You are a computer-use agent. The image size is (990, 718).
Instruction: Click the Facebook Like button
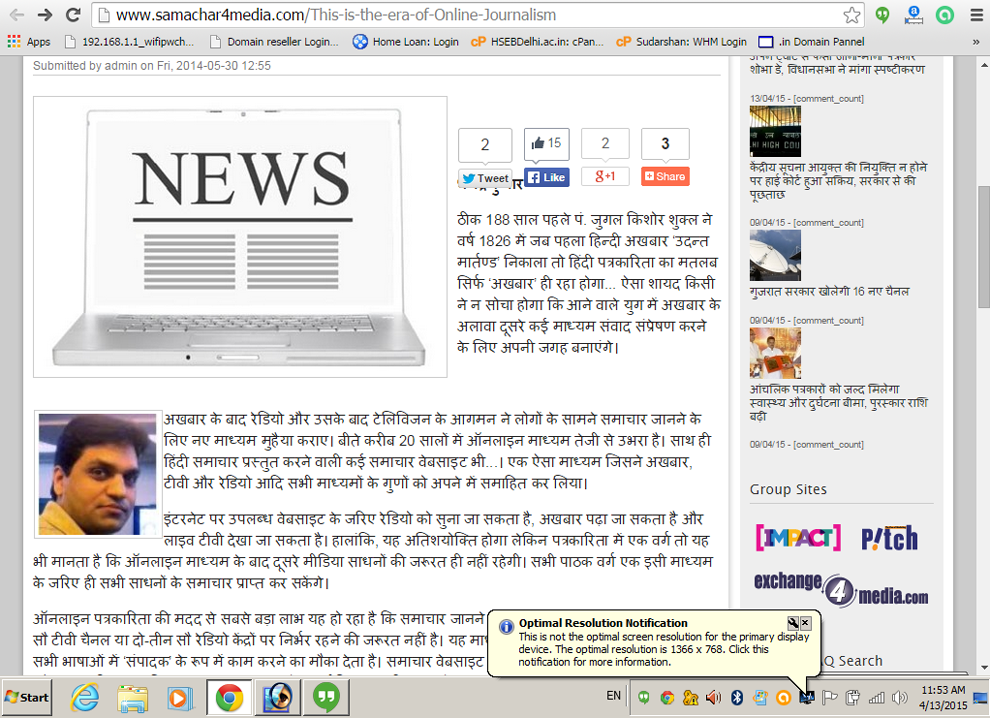(x=546, y=177)
